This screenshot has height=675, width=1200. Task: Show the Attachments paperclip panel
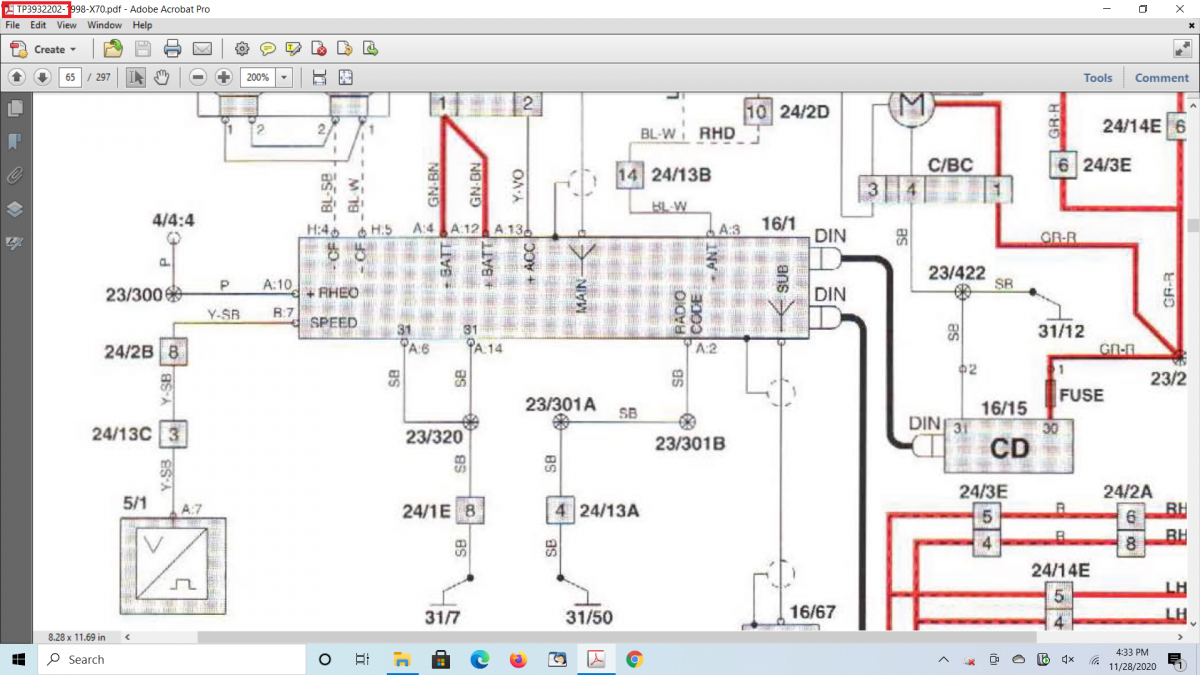click(15, 176)
